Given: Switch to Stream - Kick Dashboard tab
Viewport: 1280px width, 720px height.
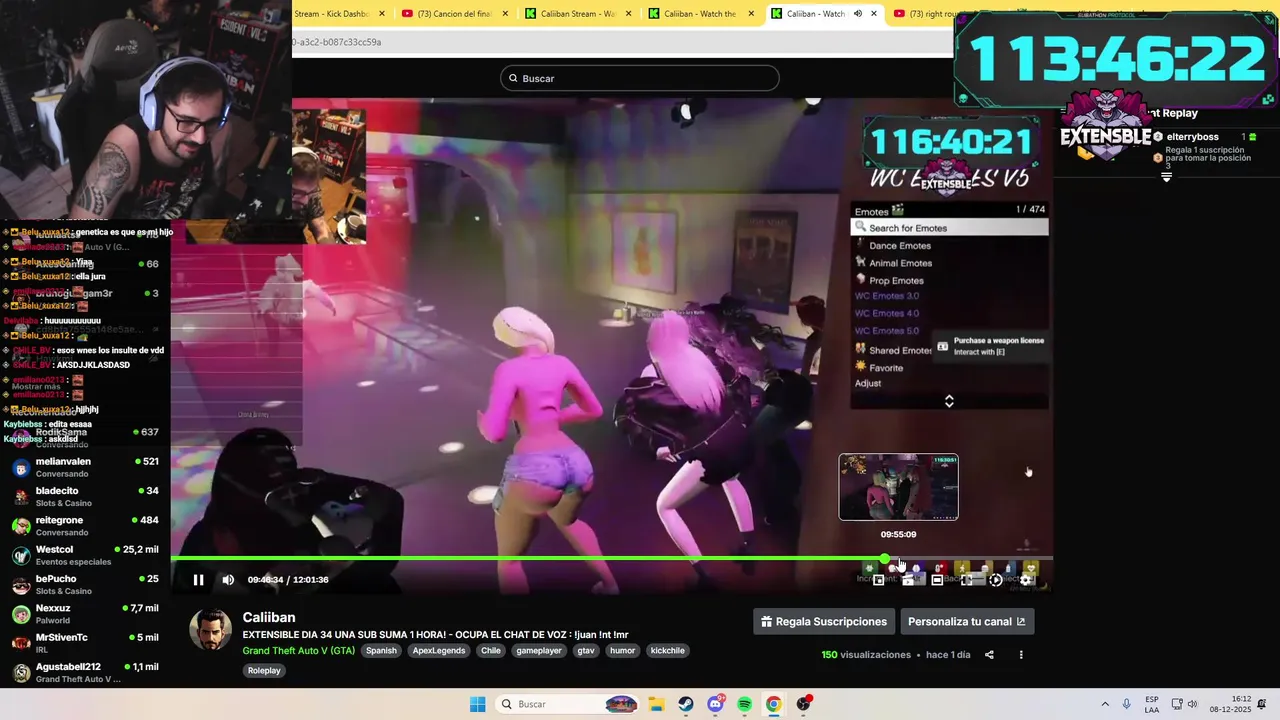Looking at the screenshot, I should [331, 14].
